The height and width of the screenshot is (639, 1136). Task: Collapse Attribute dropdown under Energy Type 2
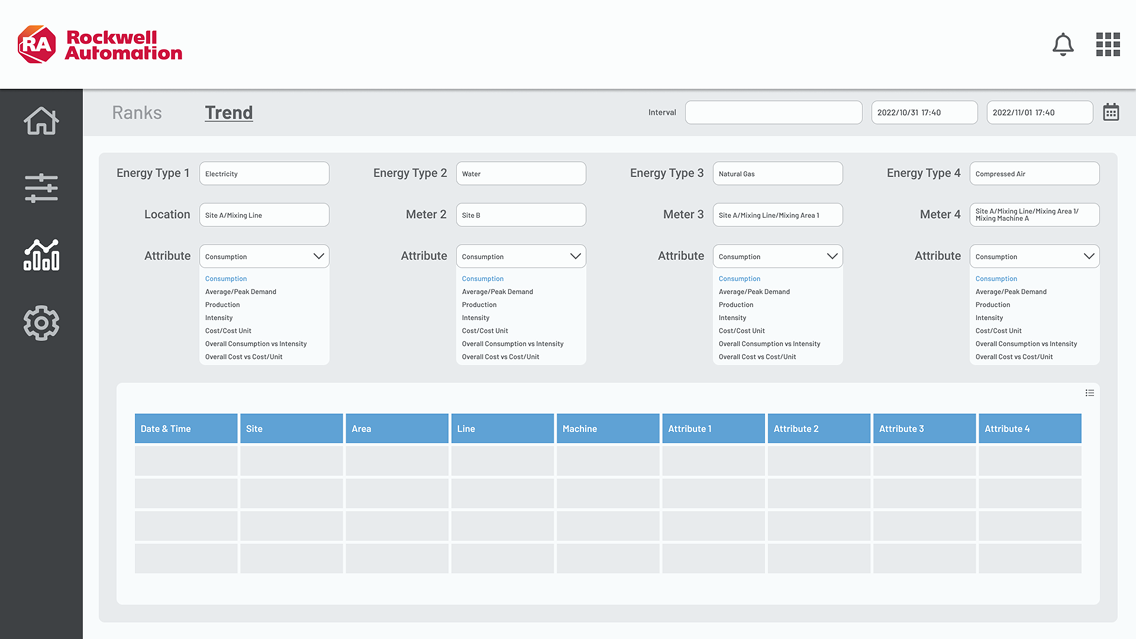521,256
